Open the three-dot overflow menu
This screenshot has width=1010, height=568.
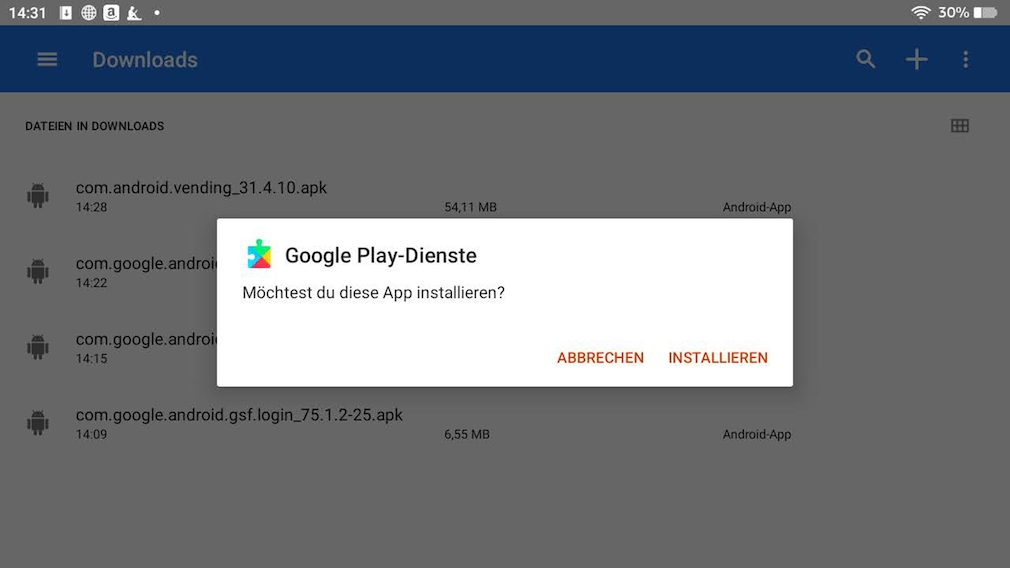[x=965, y=59]
